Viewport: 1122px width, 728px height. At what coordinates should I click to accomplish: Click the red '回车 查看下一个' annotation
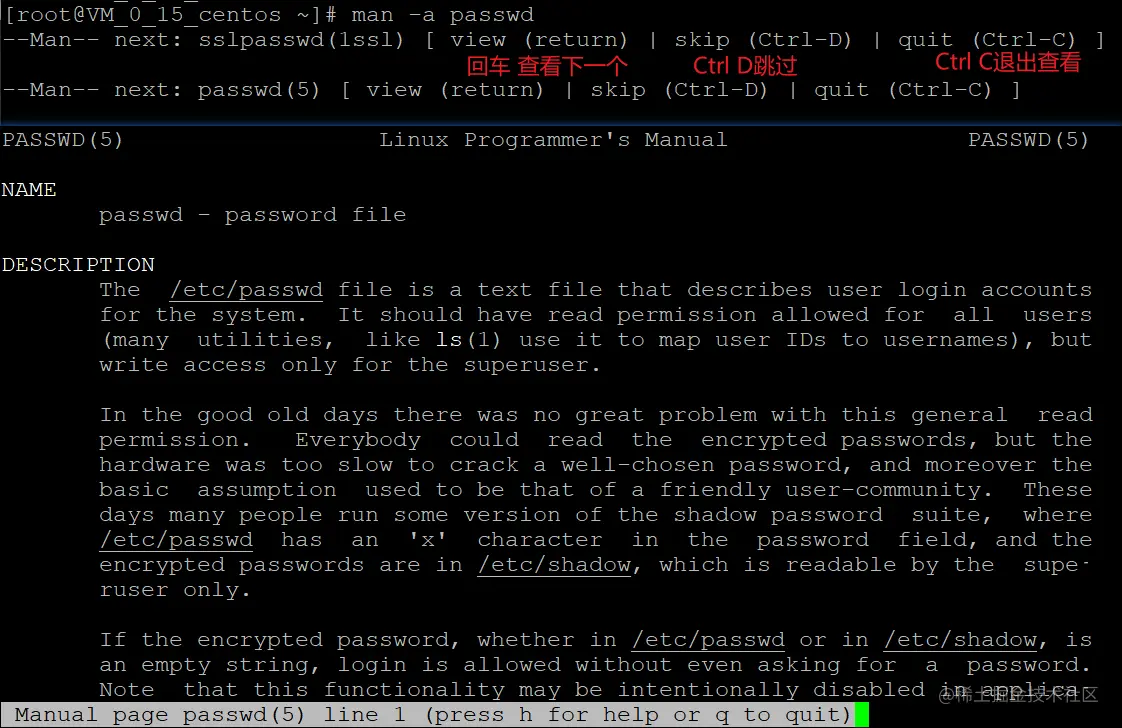point(547,66)
